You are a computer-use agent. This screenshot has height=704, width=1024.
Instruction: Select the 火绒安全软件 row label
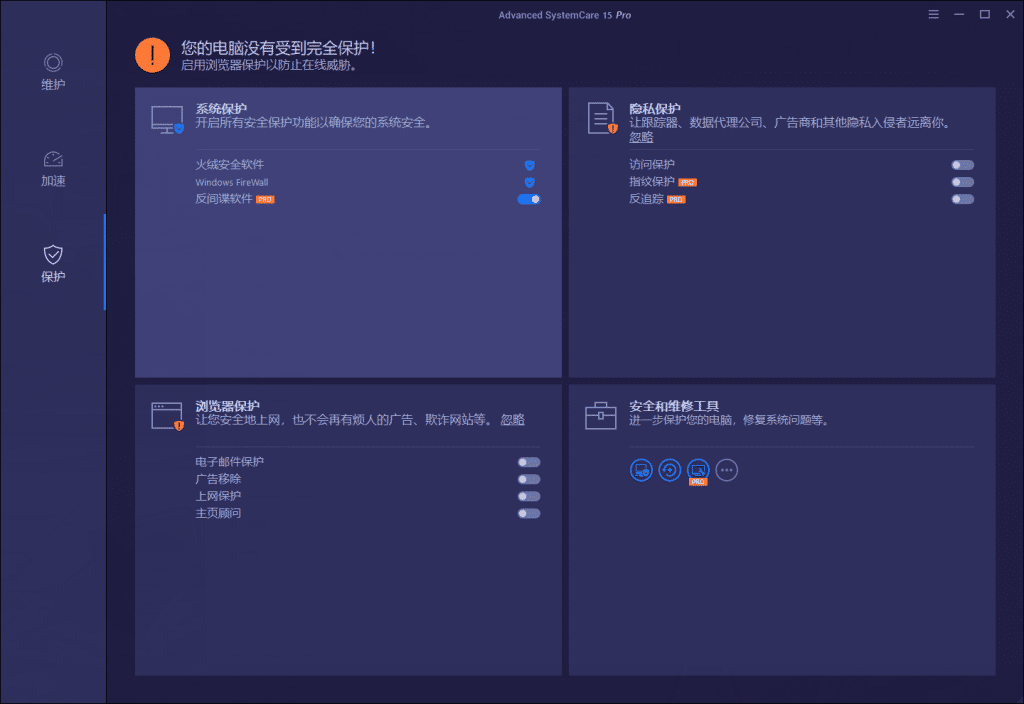230,165
